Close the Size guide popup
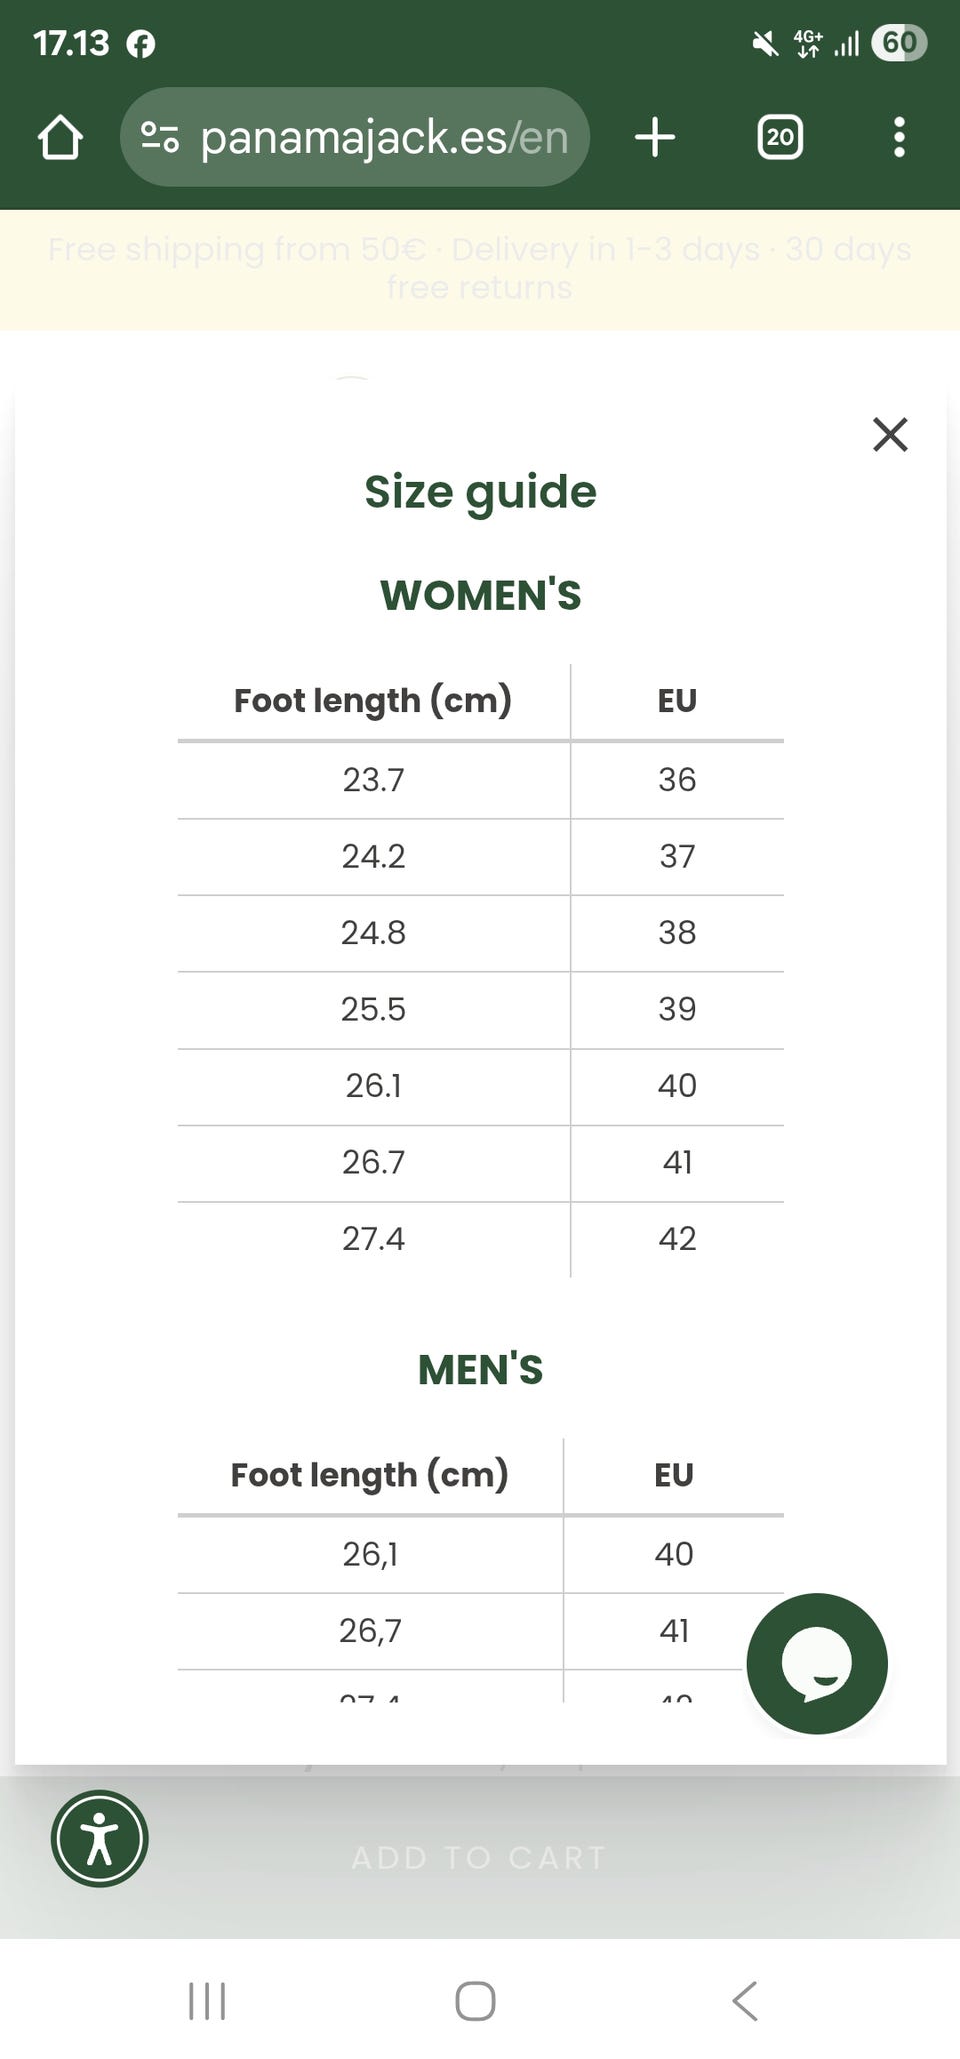This screenshot has width=960, height=2059. click(890, 435)
